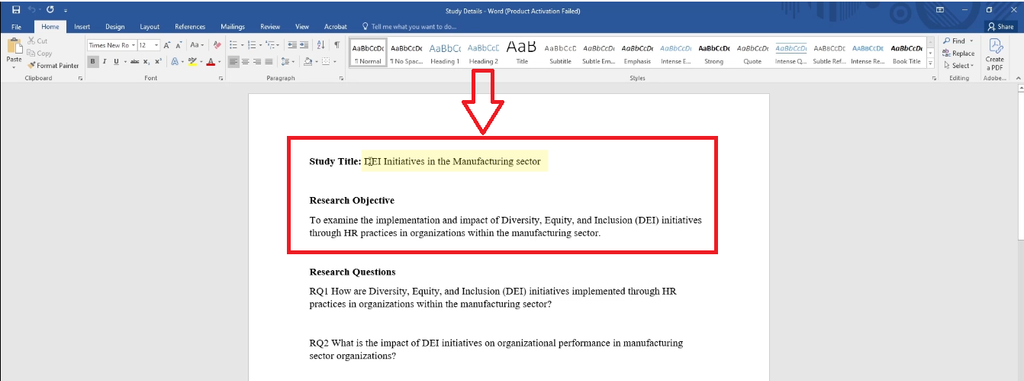Expand the Numbering list dropdown arrow
The image size is (1024, 381).
pyautogui.click(x=261, y=45)
